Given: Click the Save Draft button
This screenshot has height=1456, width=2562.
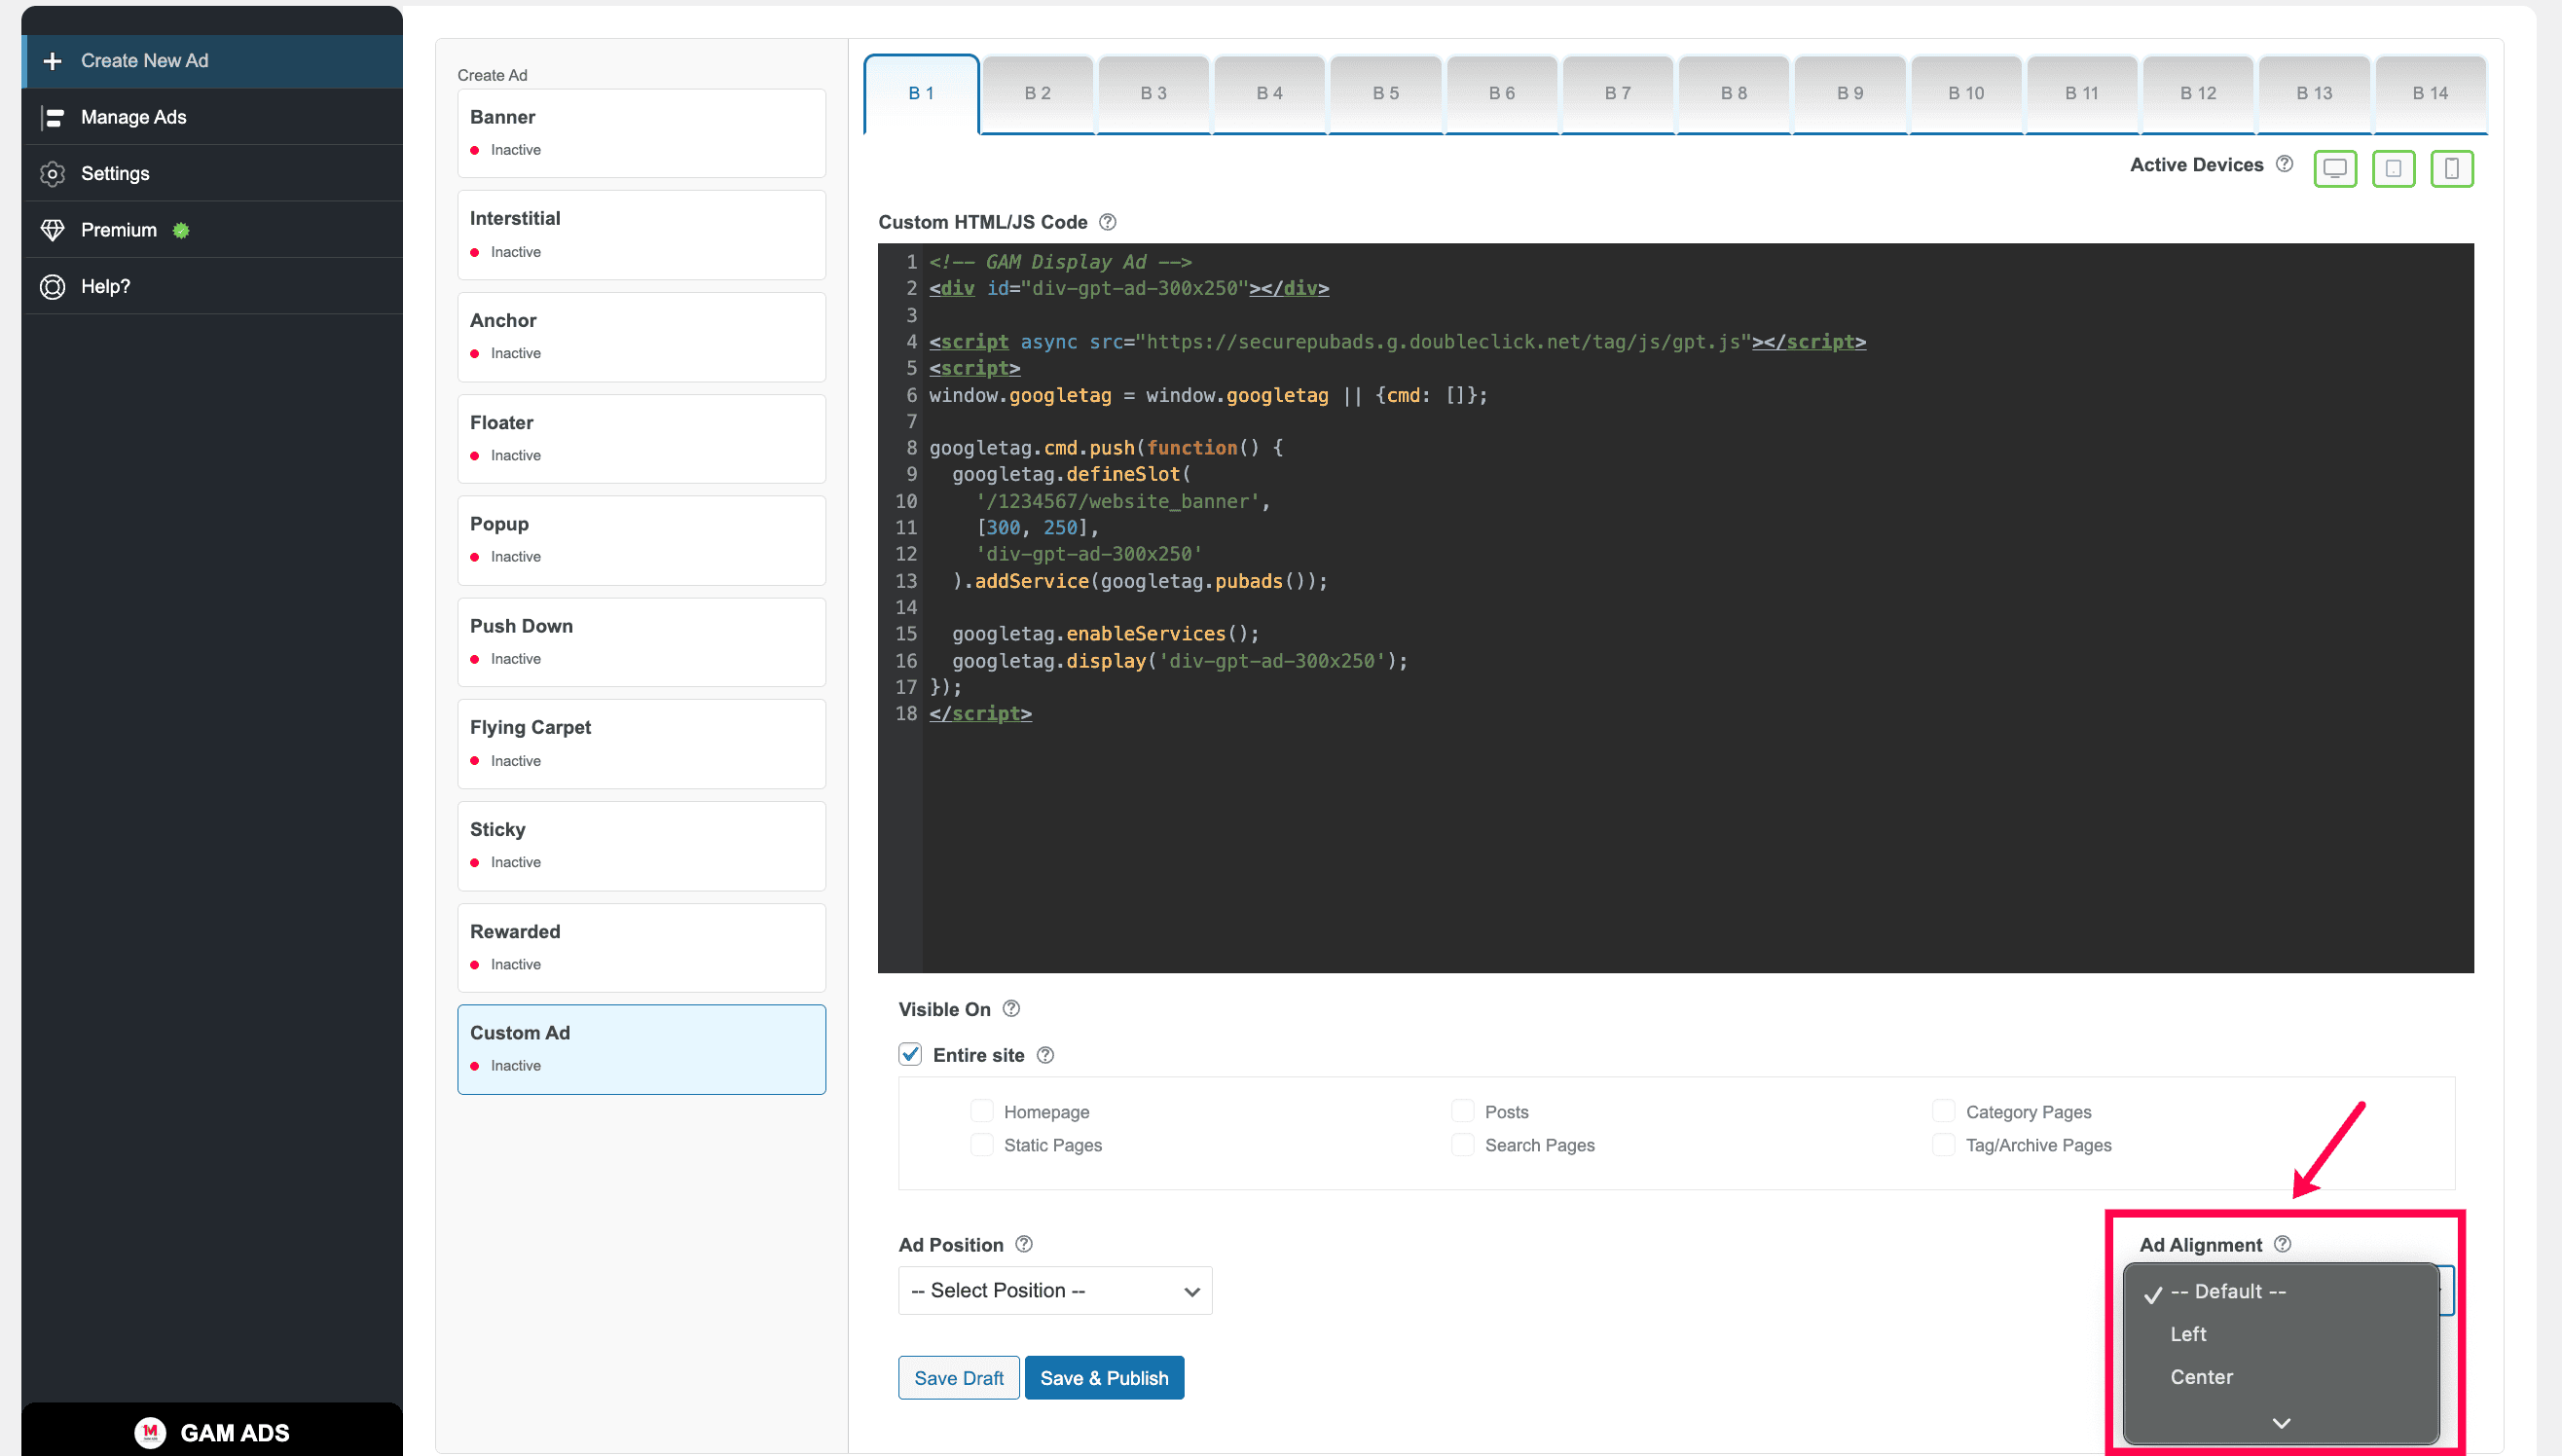Looking at the screenshot, I should (x=958, y=1378).
